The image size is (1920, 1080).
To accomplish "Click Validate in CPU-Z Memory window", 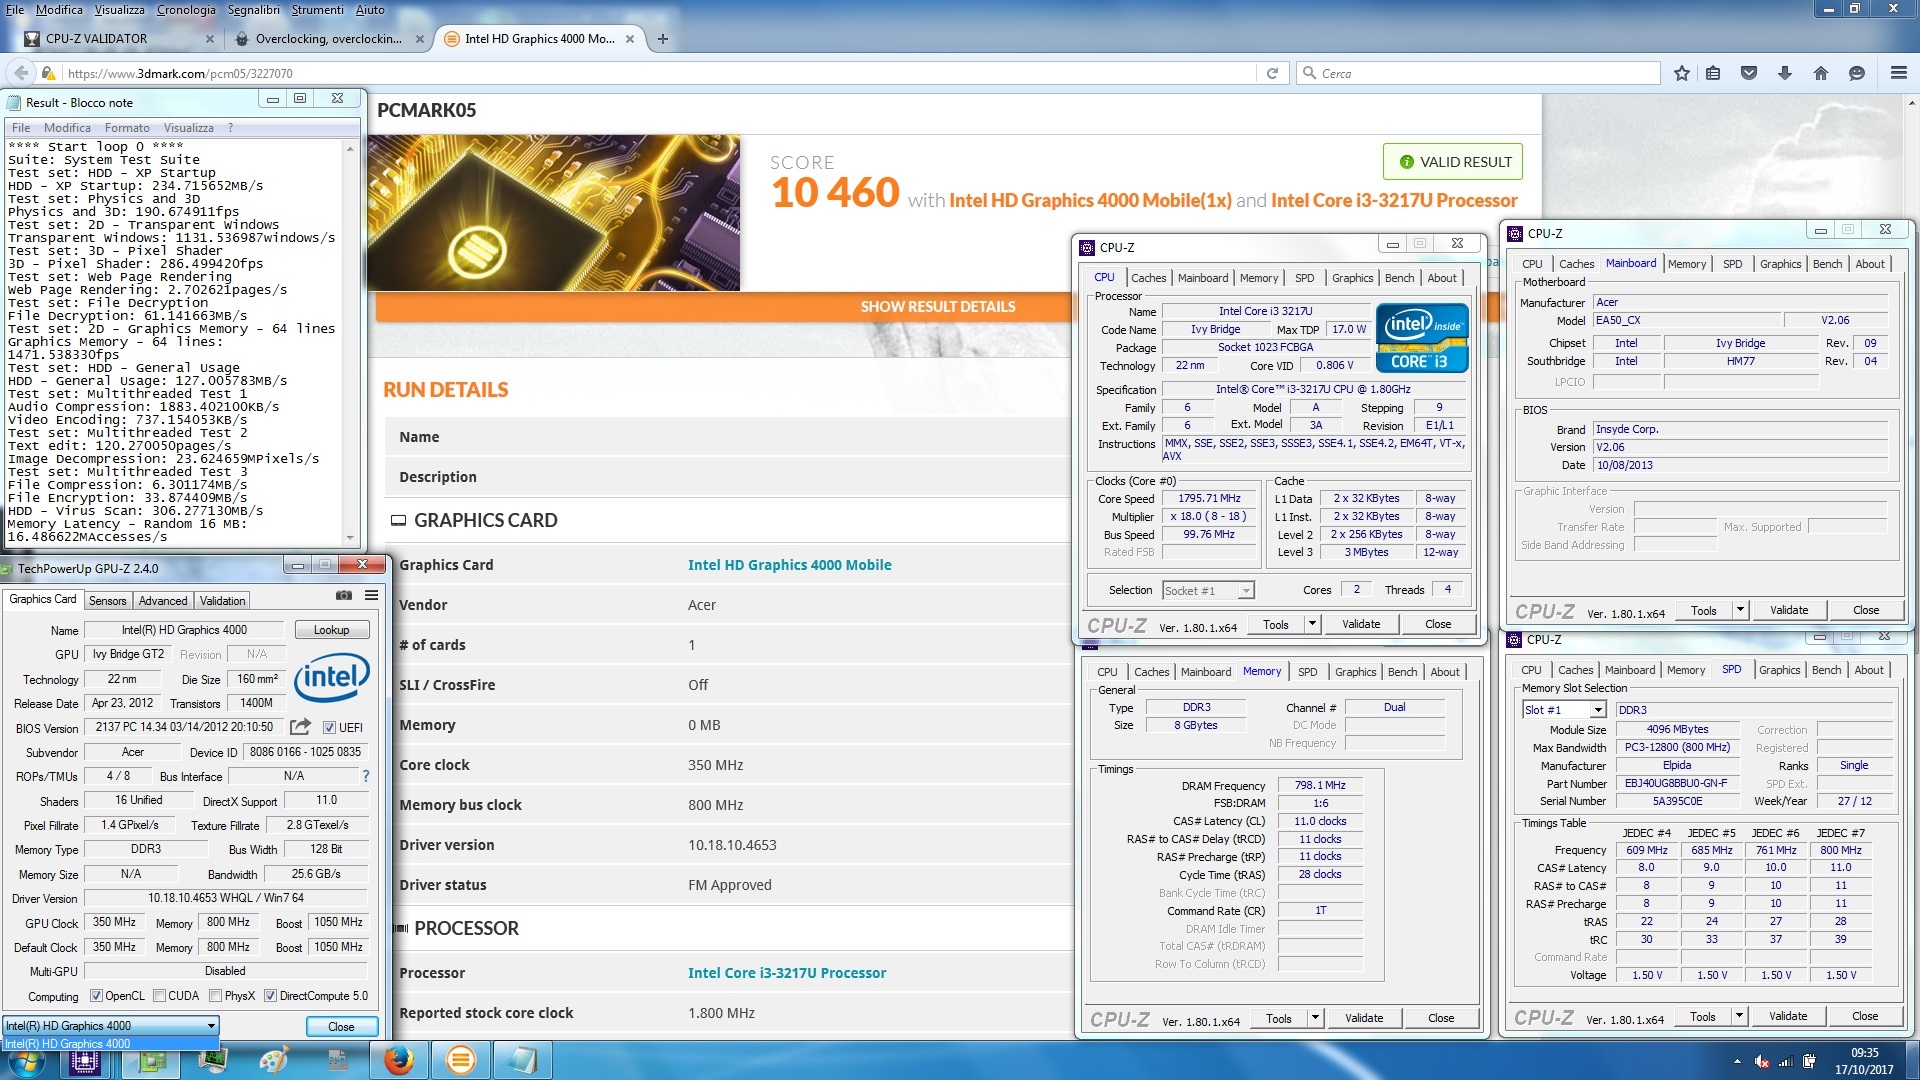I will point(1364,1018).
